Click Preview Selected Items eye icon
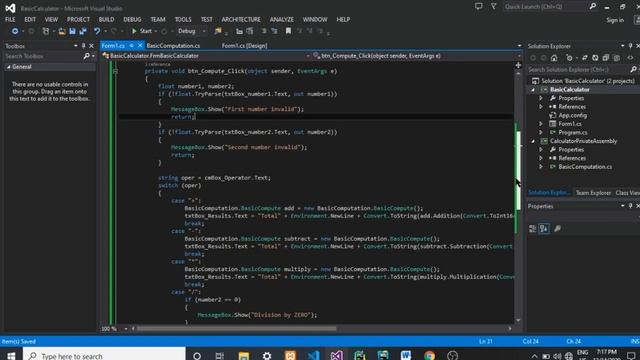 pyautogui.click(x=630, y=58)
